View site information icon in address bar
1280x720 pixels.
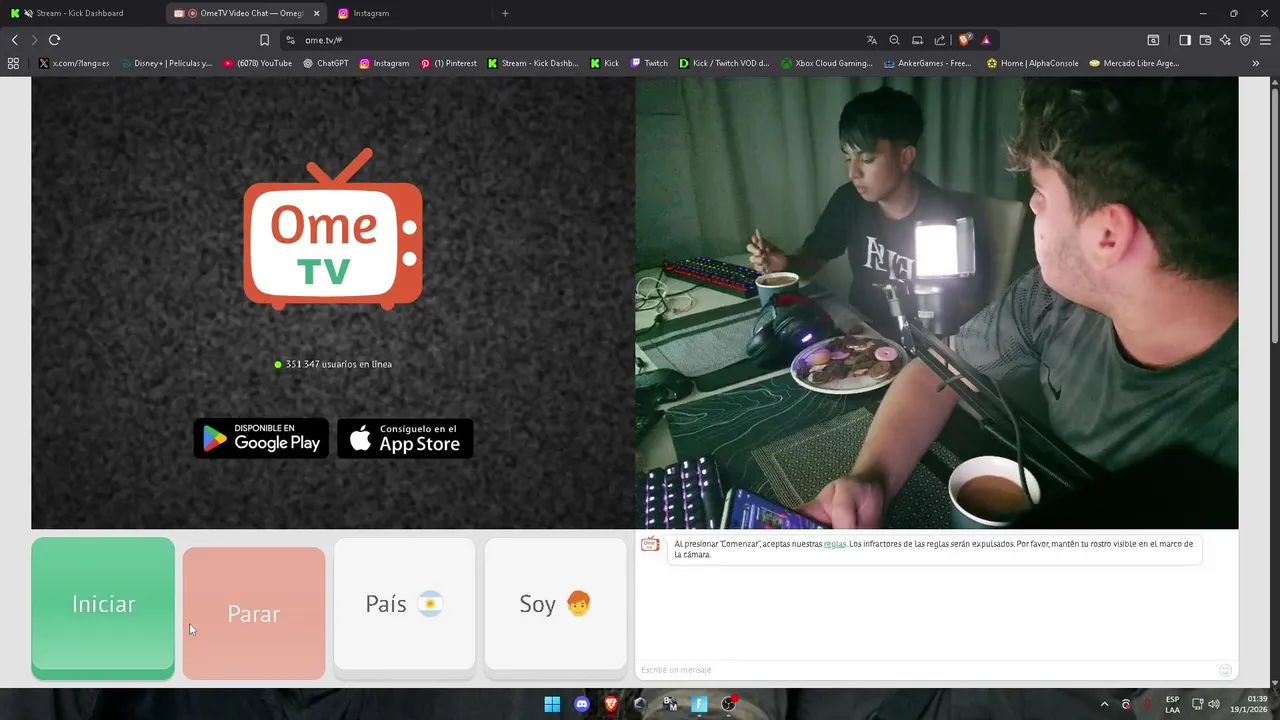[290, 40]
